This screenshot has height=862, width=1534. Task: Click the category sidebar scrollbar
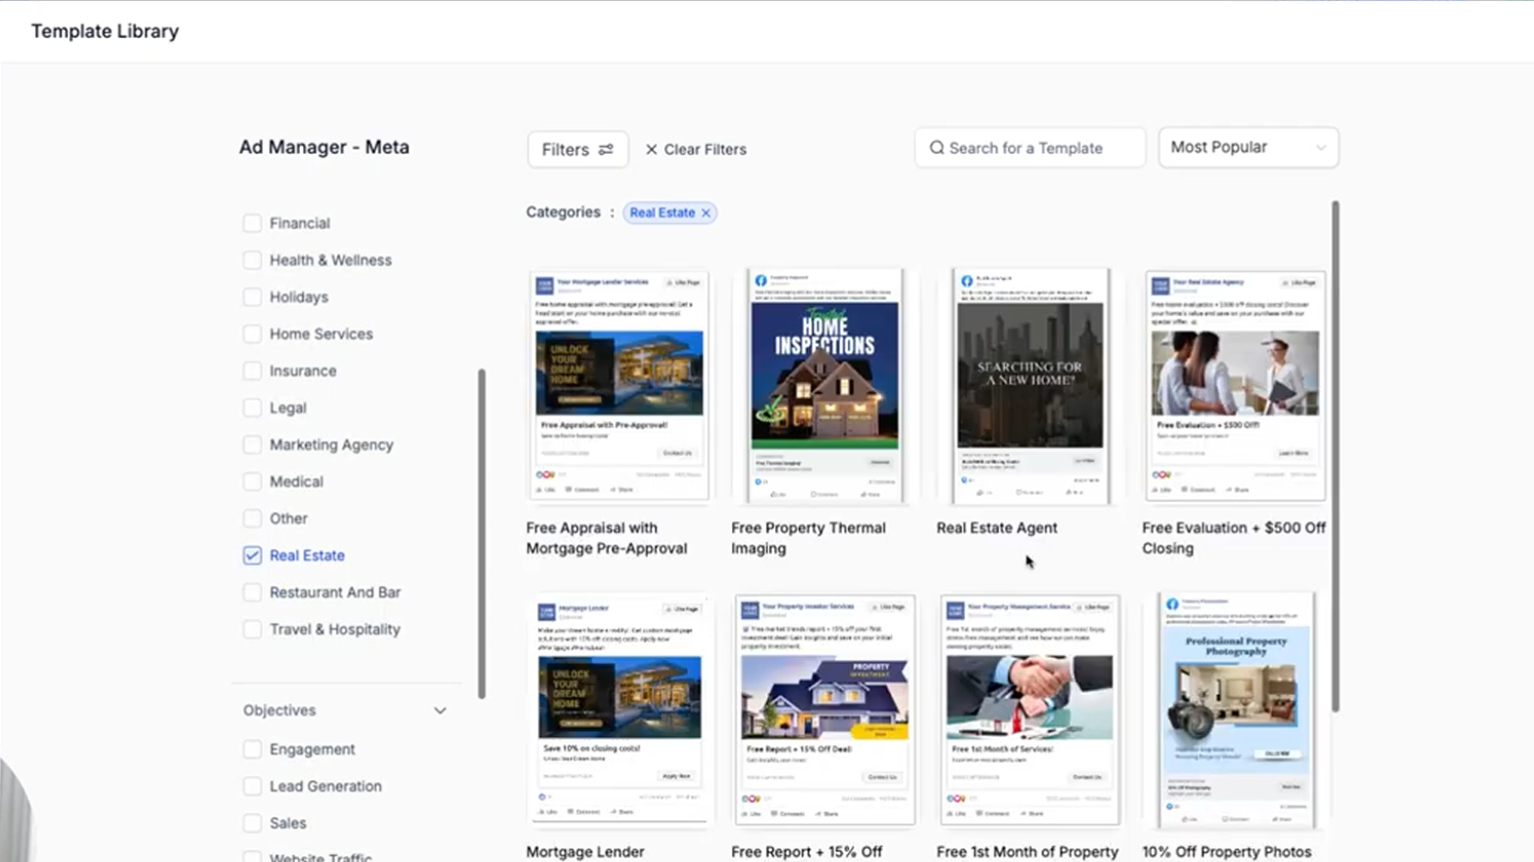point(481,533)
